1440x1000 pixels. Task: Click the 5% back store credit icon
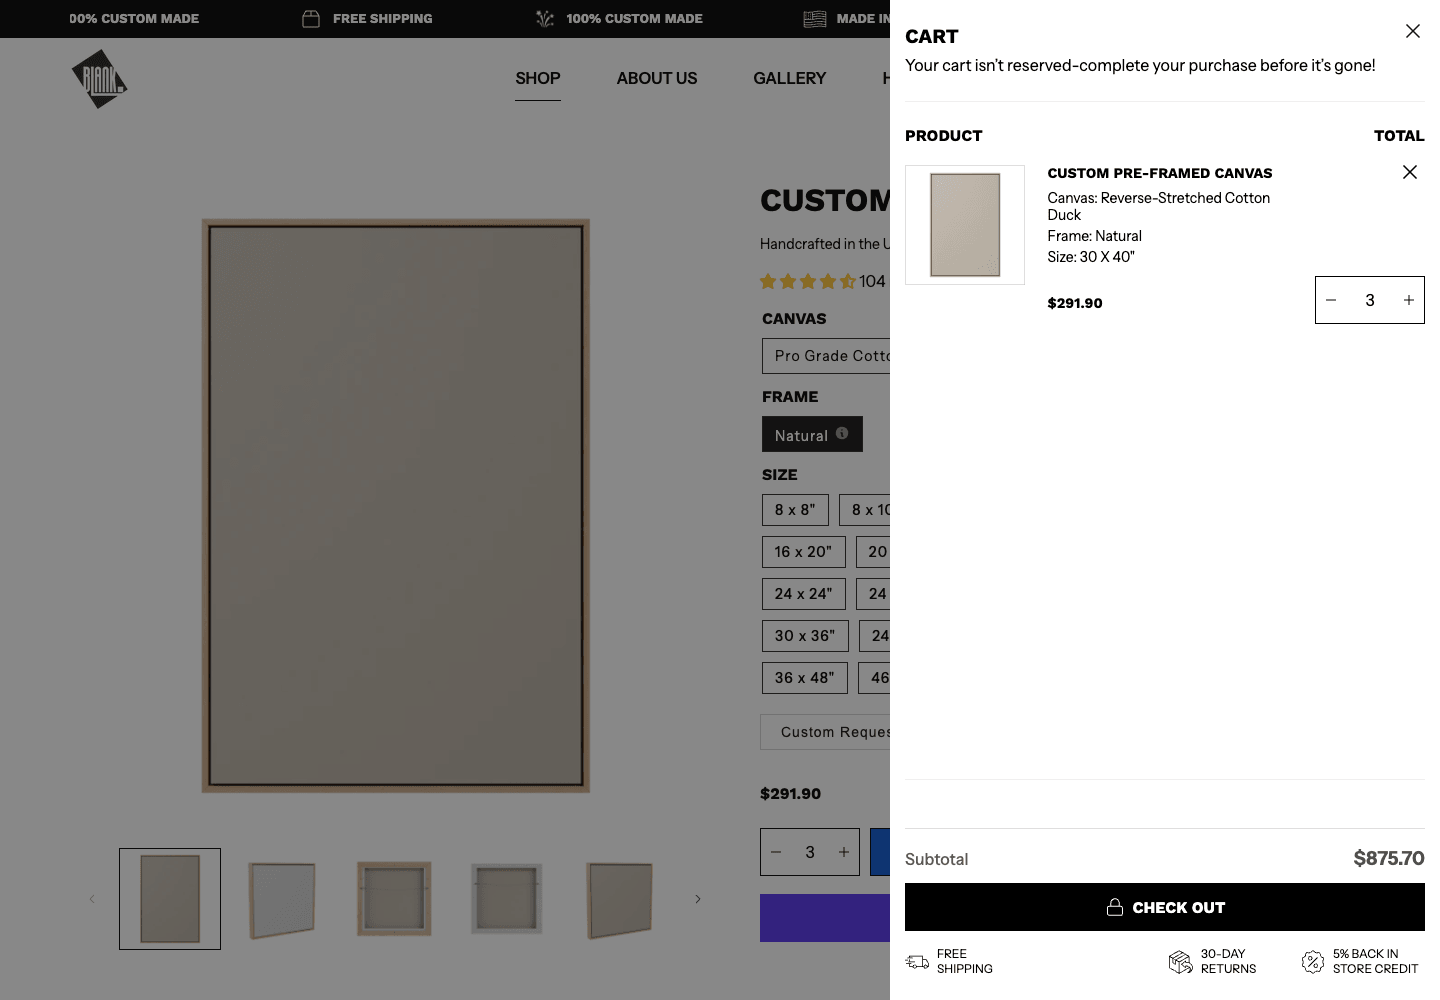point(1313,962)
